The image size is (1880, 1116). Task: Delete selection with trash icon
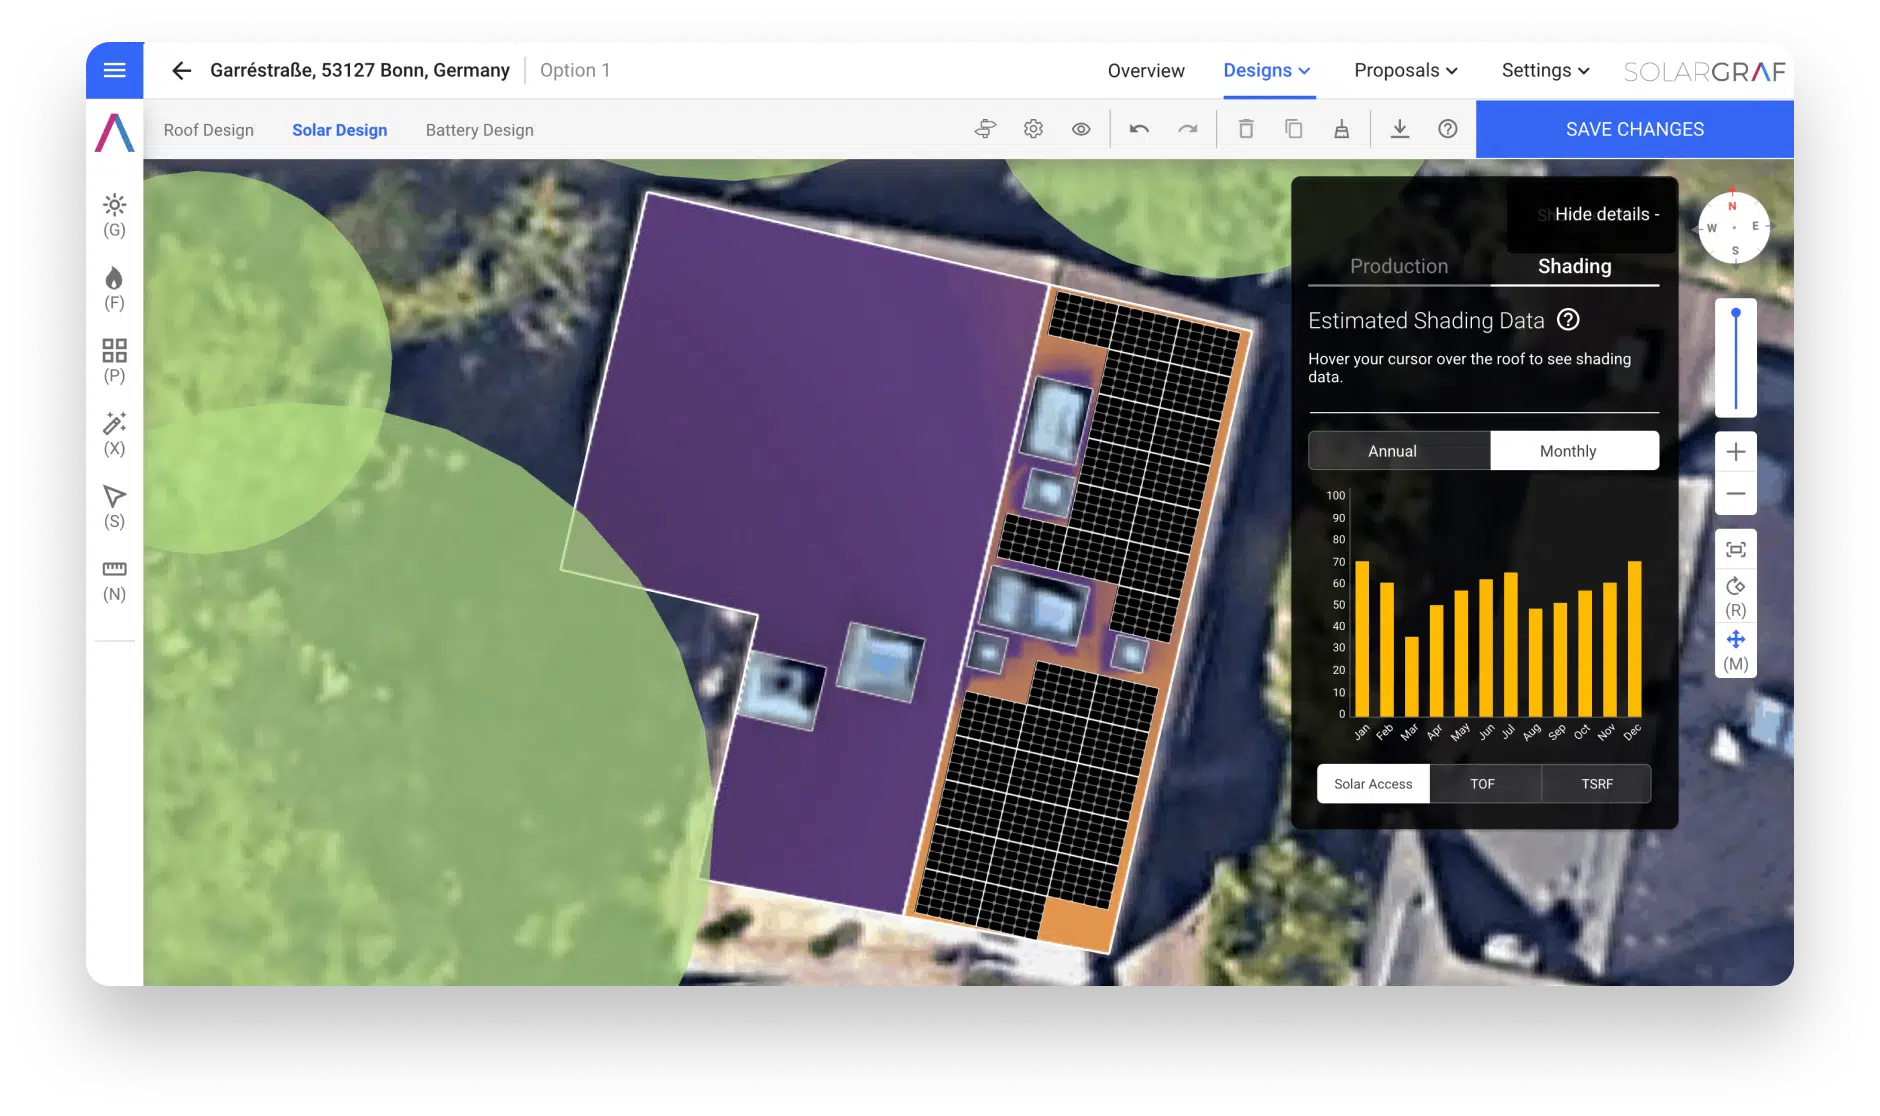click(x=1246, y=129)
